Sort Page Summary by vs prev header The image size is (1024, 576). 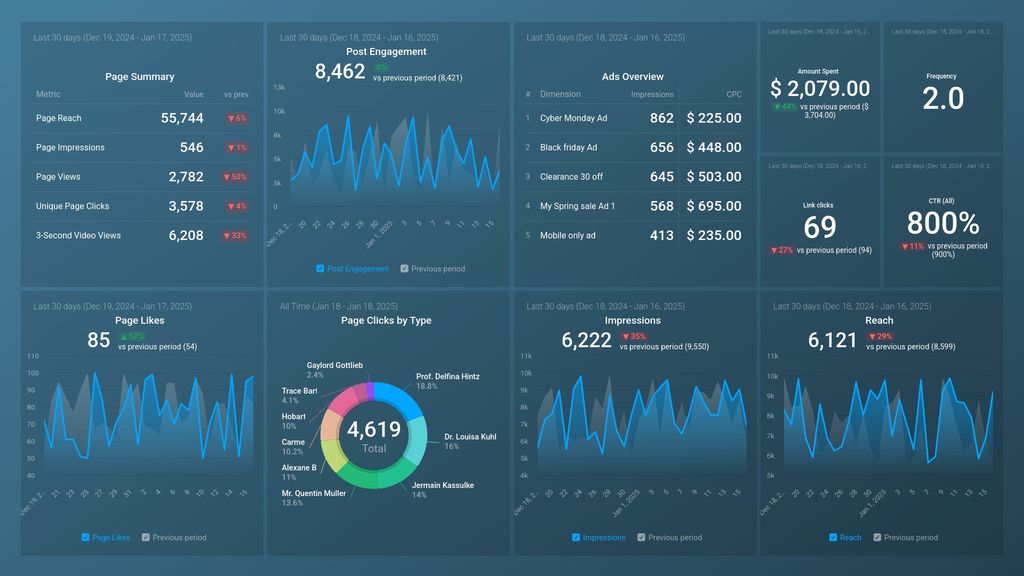pos(236,94)
